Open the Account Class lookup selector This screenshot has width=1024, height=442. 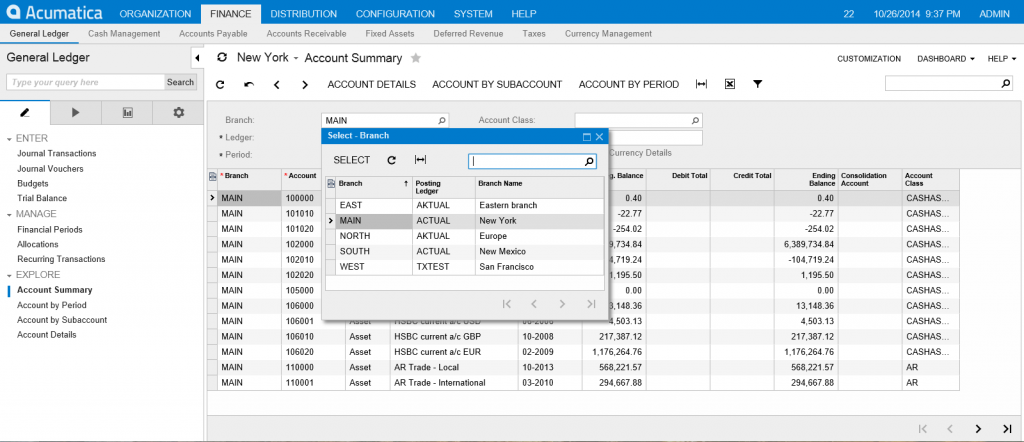(x=696, y=120)
